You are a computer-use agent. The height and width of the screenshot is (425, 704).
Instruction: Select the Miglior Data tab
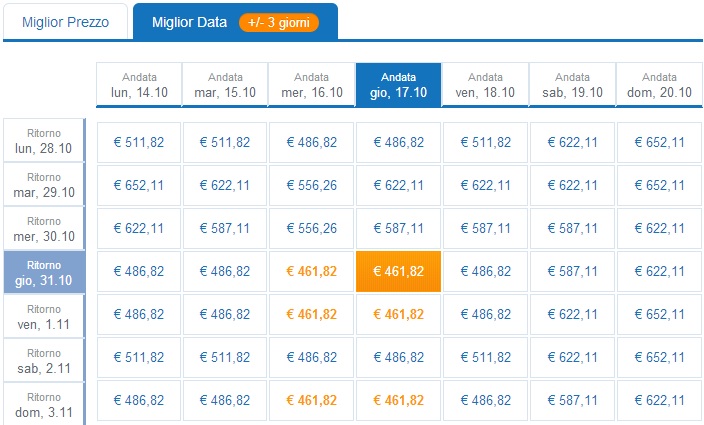[235, 22]
